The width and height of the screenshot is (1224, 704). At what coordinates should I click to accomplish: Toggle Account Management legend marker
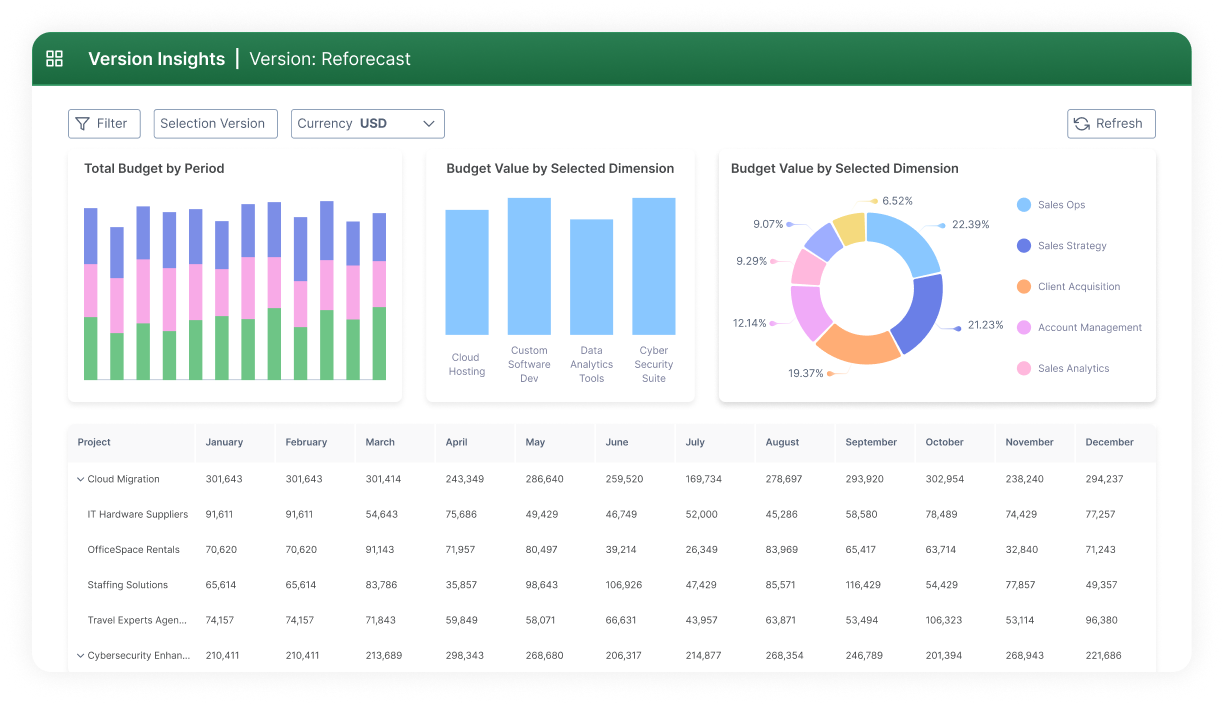pyautogui.click(x=1023, y=328)
